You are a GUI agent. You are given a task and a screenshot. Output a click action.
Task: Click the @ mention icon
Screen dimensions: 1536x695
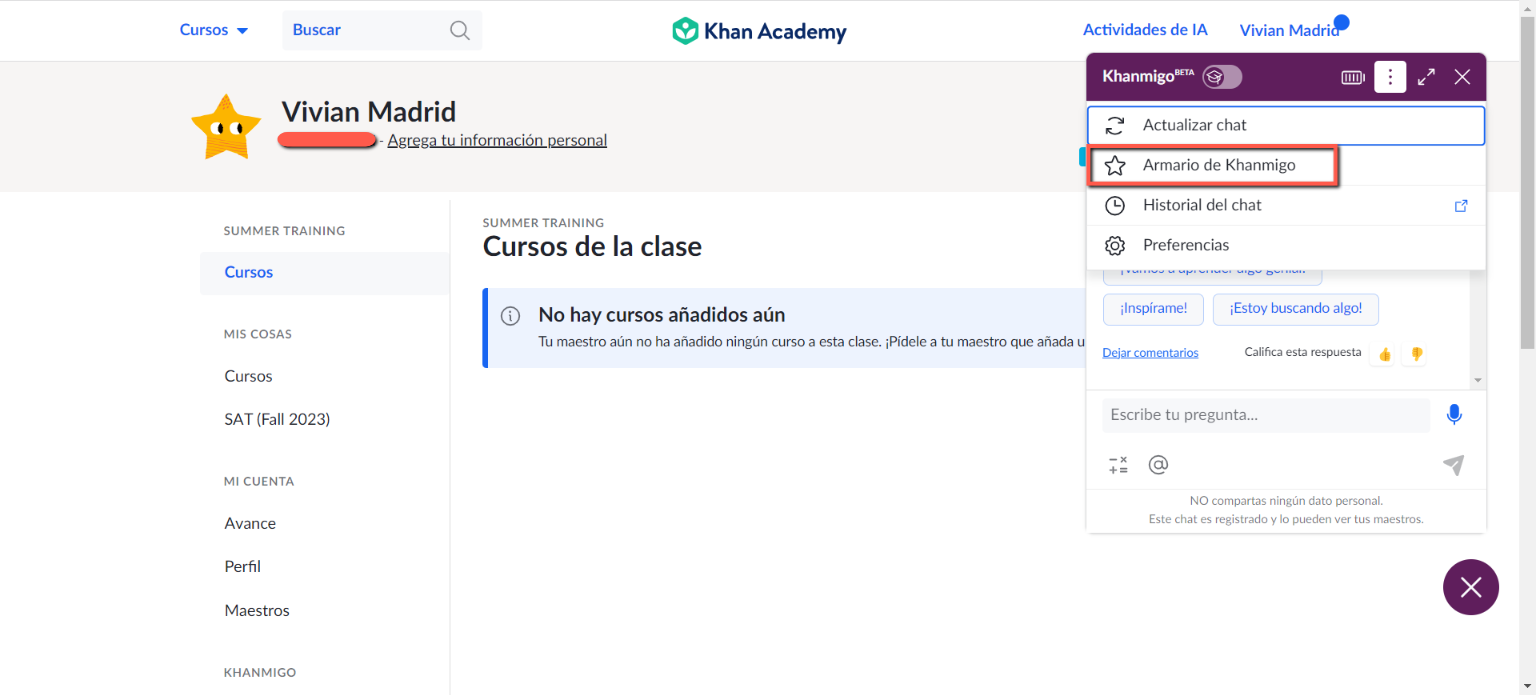pyautogui.click(x=1158, y=465)
